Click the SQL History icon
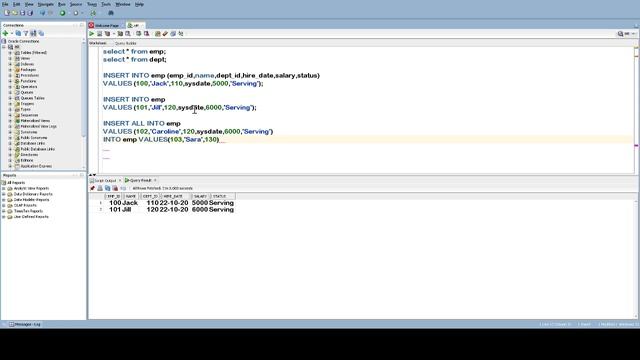 pyautogui.click(x=173, y=34)
